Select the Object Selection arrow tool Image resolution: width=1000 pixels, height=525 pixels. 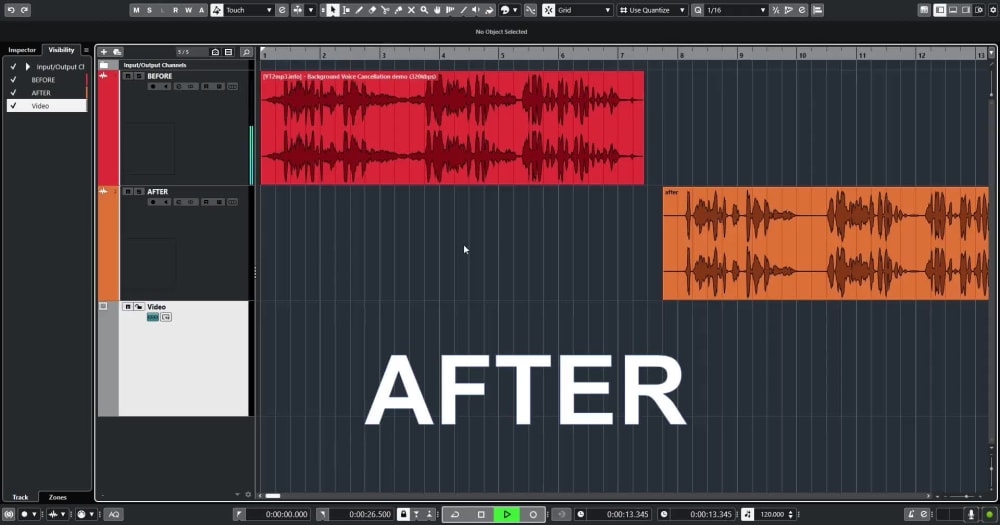[333, 10]
